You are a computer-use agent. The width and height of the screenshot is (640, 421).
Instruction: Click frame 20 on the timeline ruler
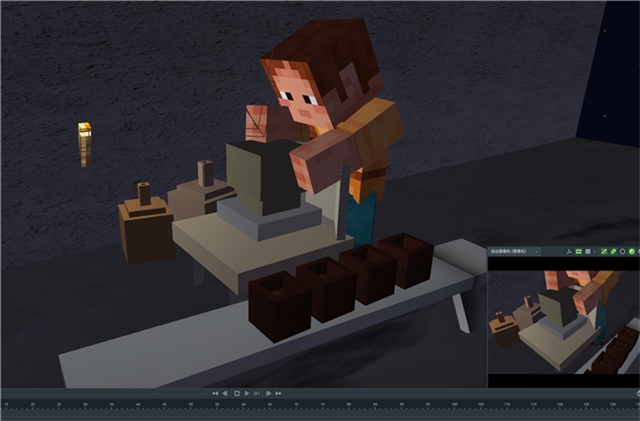(x=33, y=404)
